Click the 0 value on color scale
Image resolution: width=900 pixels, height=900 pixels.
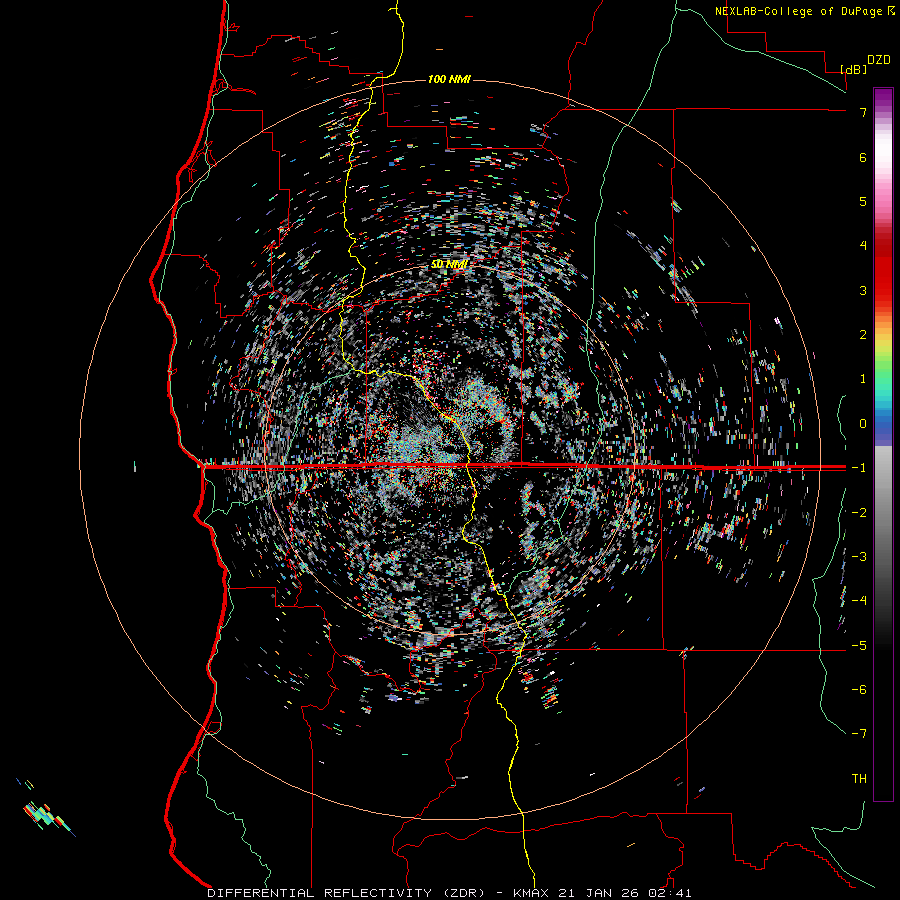pyautogui.click(x=863, y=424)
